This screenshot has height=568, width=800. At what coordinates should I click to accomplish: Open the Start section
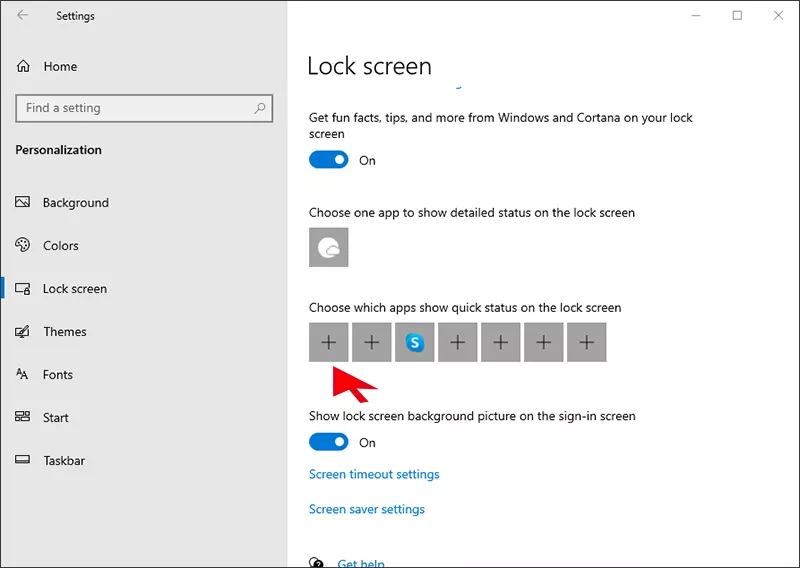[42, 417]
